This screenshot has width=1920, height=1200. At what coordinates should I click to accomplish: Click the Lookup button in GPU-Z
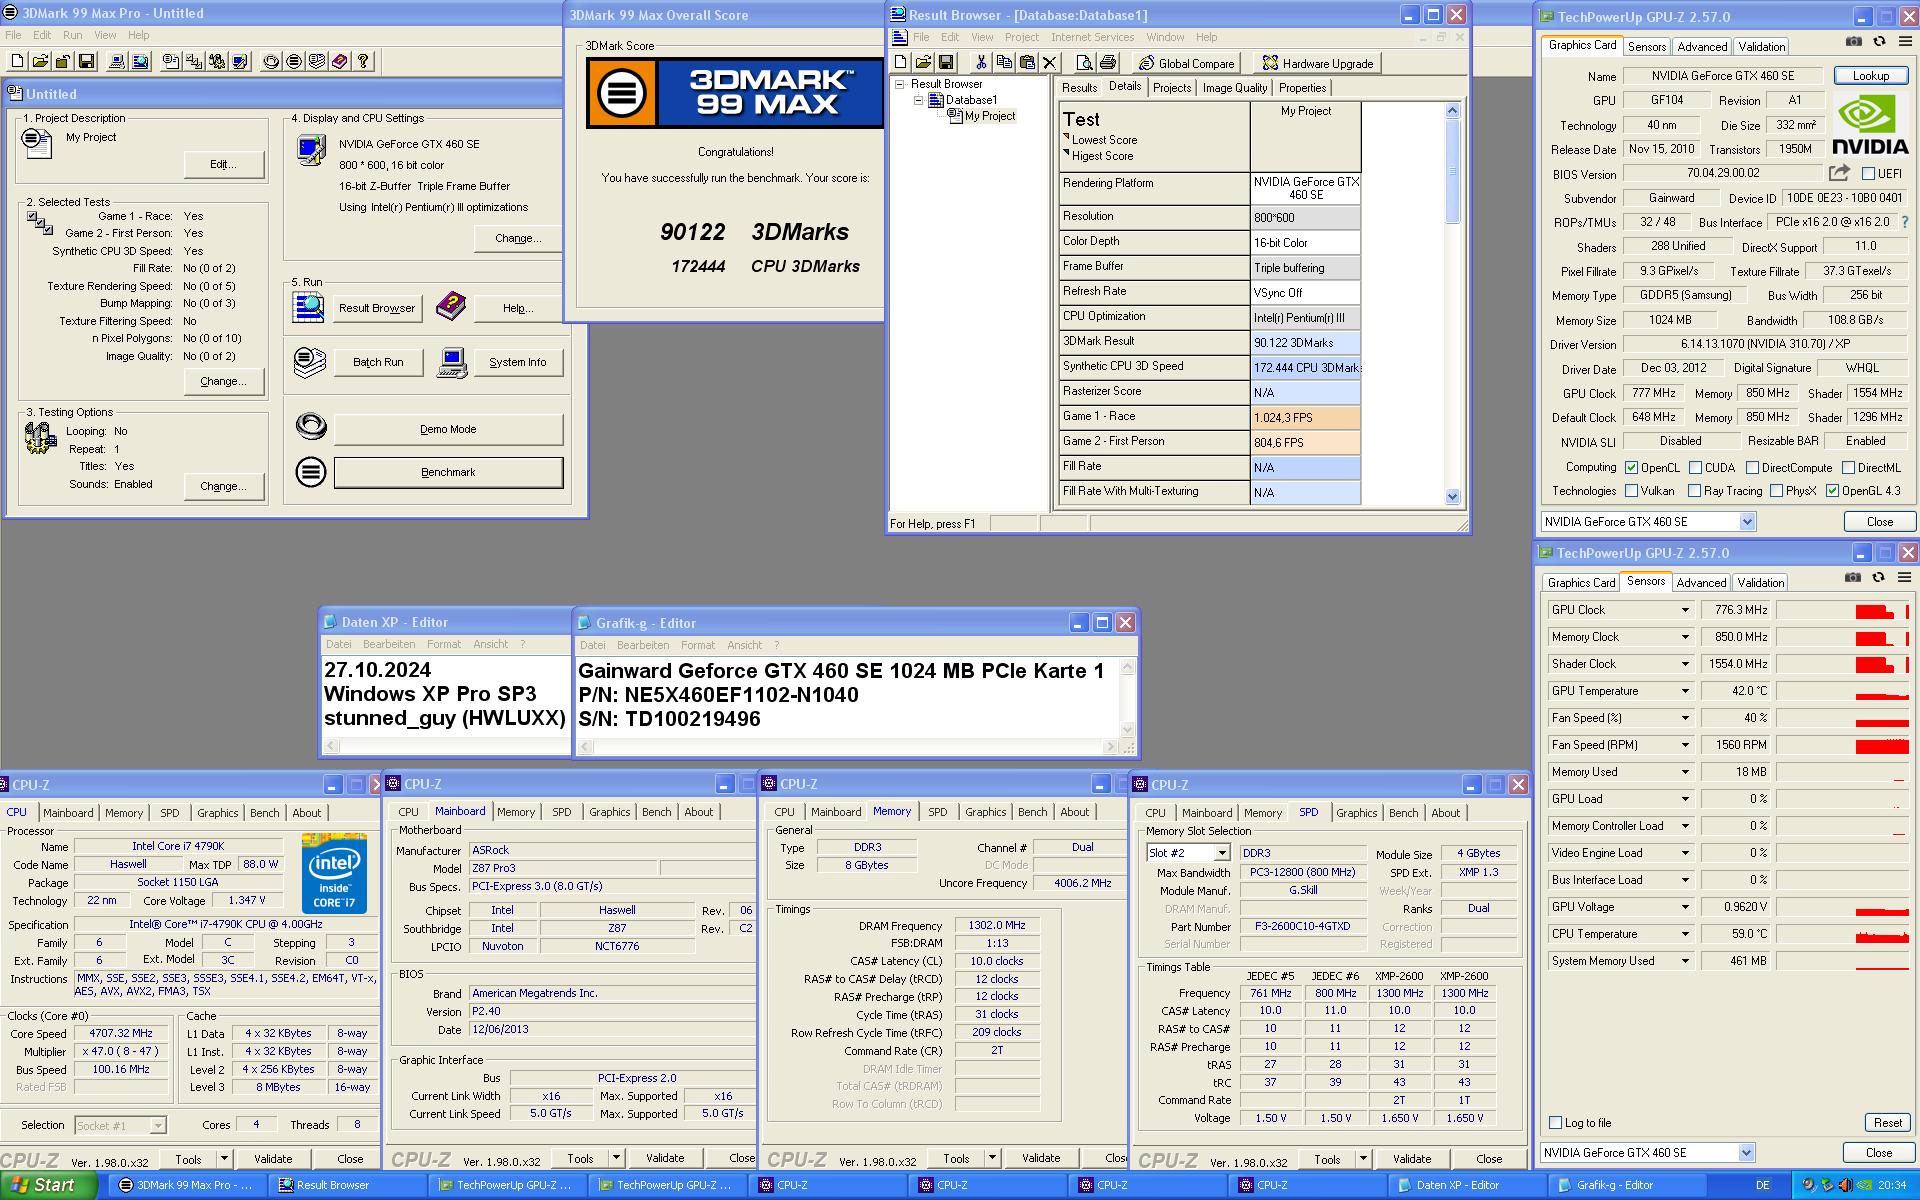point(1870,76)
